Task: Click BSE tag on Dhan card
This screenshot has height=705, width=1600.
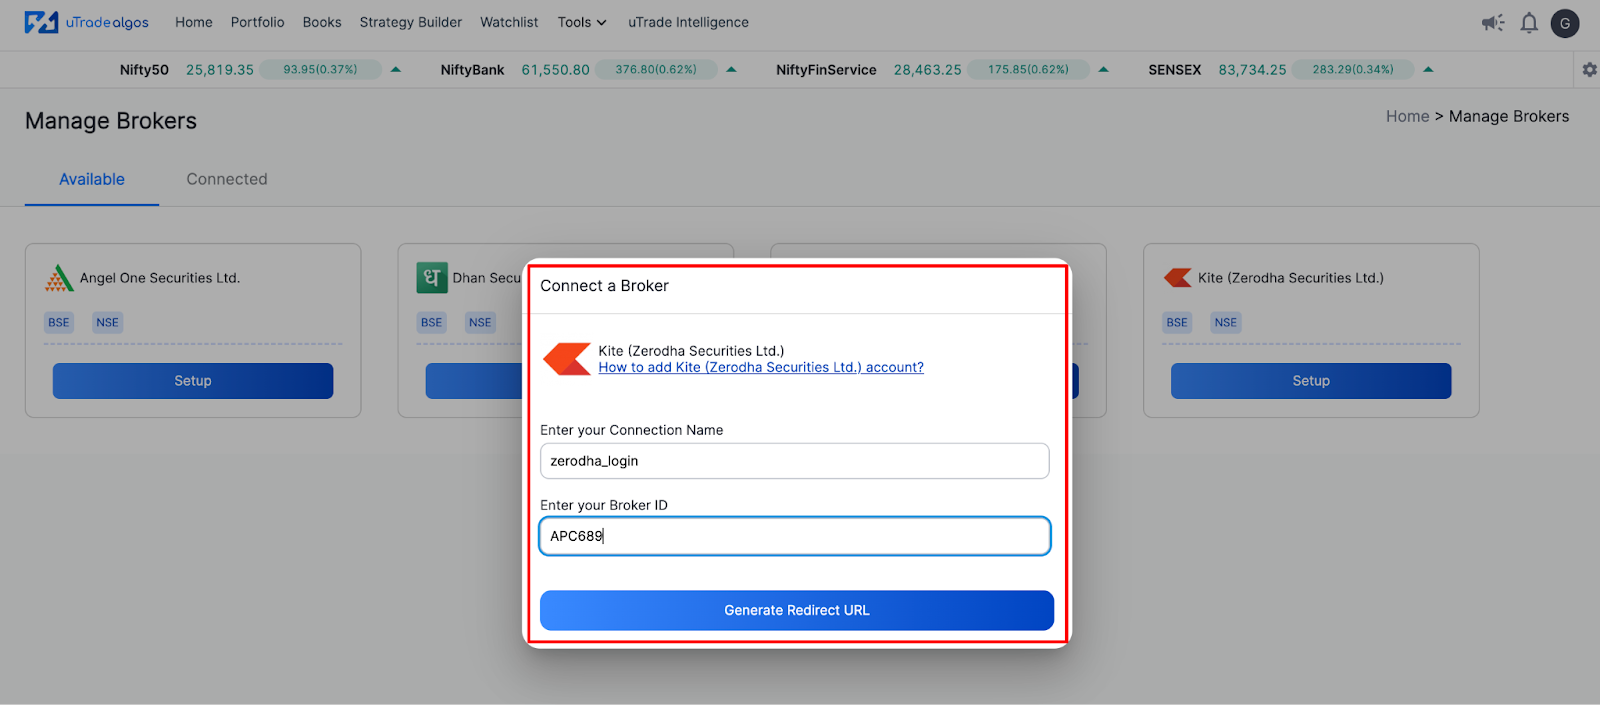Action: pyautogui.click(x=431, y=322)
